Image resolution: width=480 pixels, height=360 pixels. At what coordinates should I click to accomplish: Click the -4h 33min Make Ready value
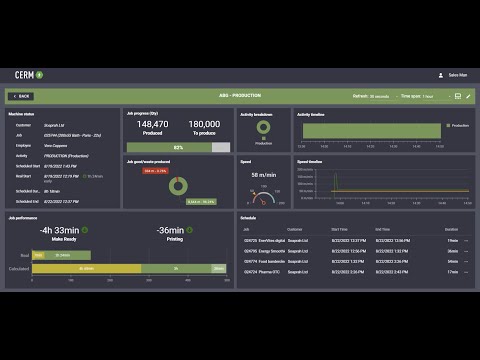point(60,230)
